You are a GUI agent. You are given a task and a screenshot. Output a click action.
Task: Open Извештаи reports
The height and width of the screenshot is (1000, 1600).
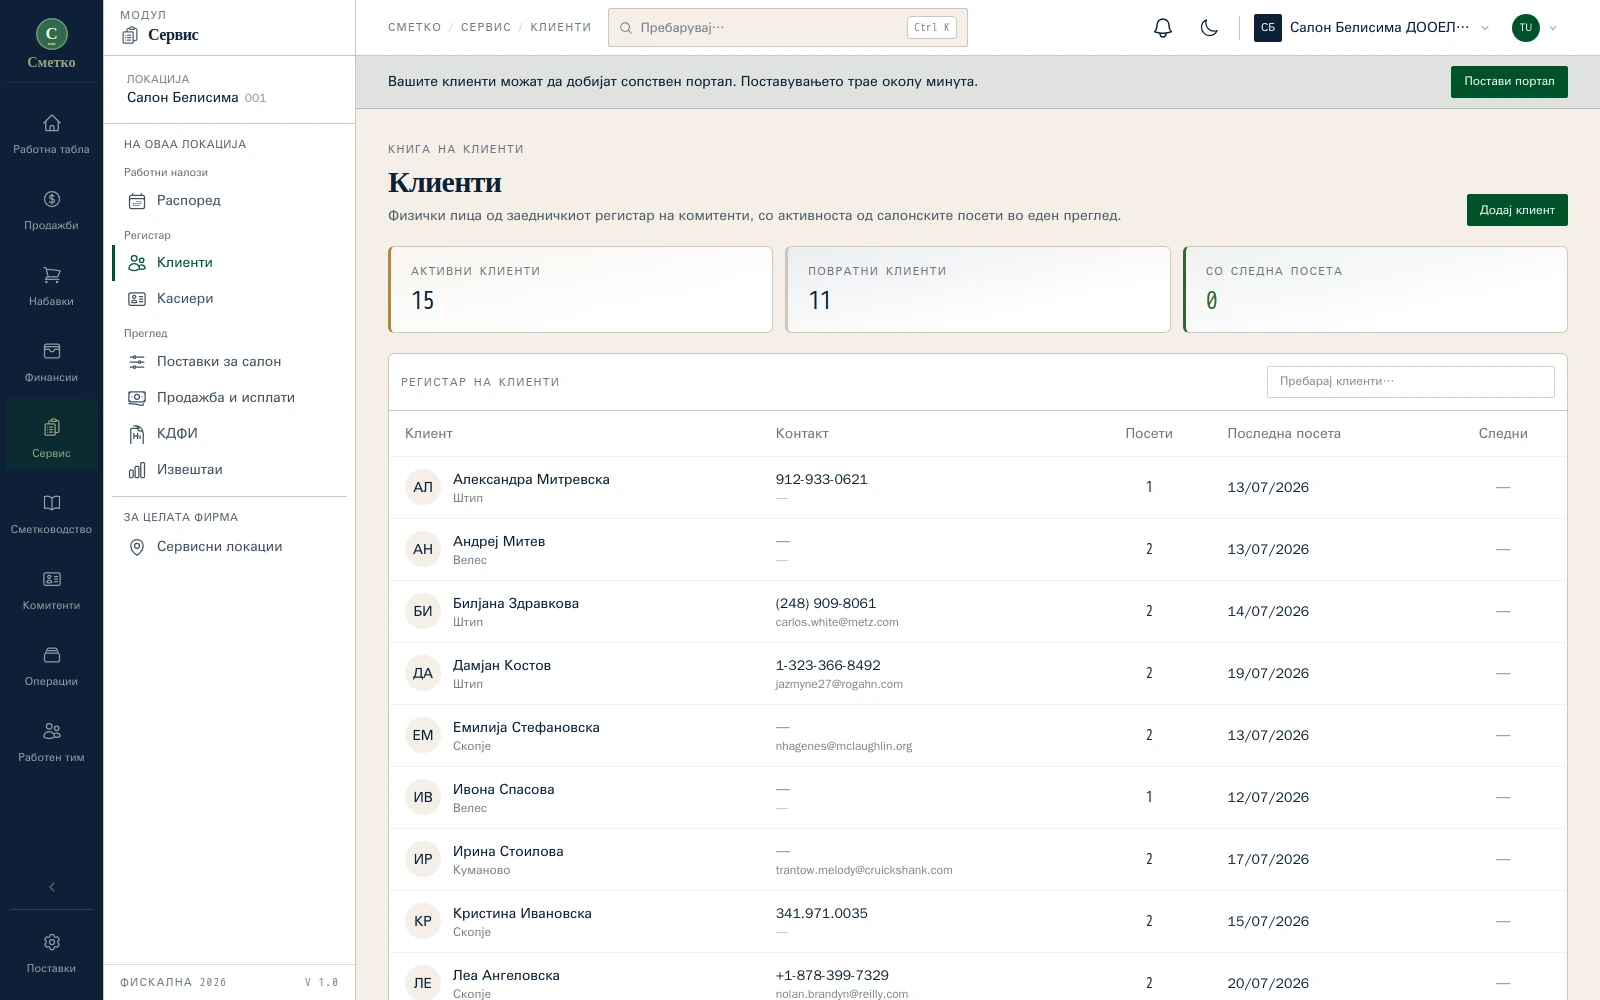point(229,470)
